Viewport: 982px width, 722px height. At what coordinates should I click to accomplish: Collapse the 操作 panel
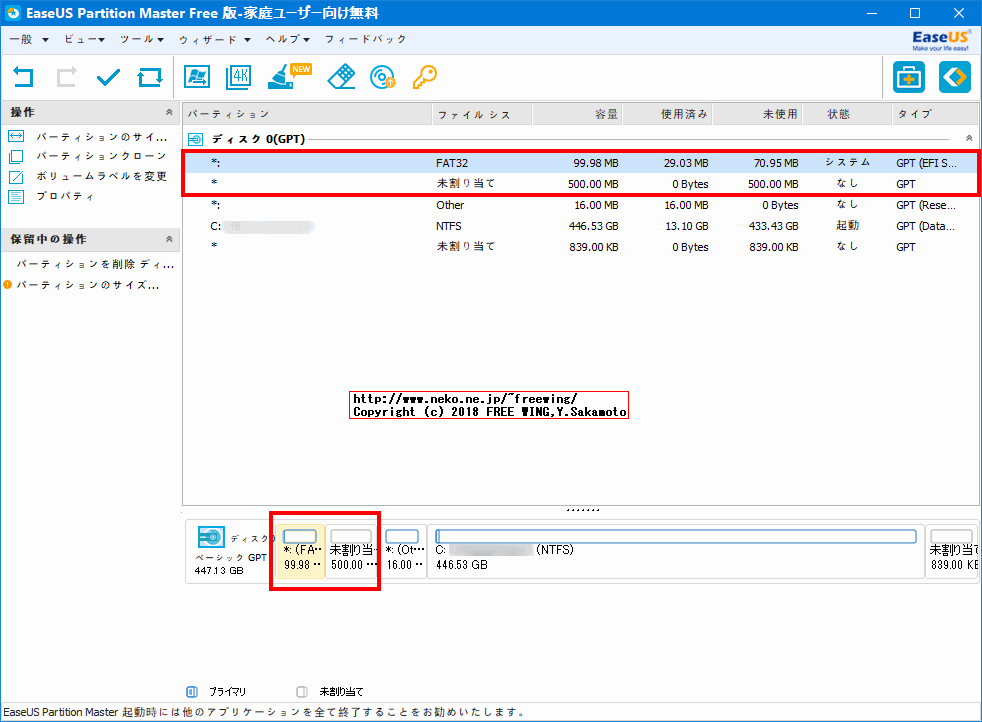coord(168,113)
